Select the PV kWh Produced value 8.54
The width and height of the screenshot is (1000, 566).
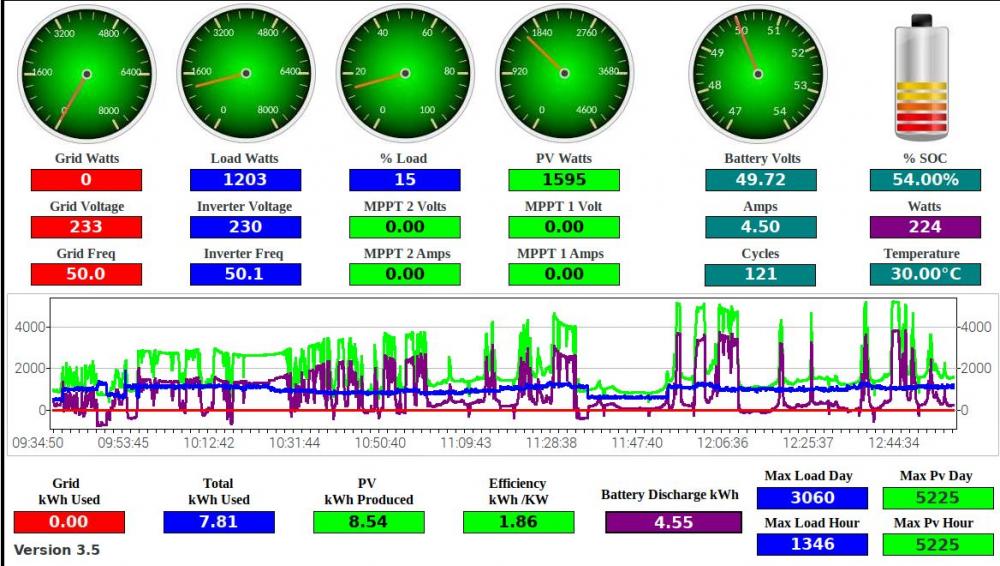tap(369, 522)
